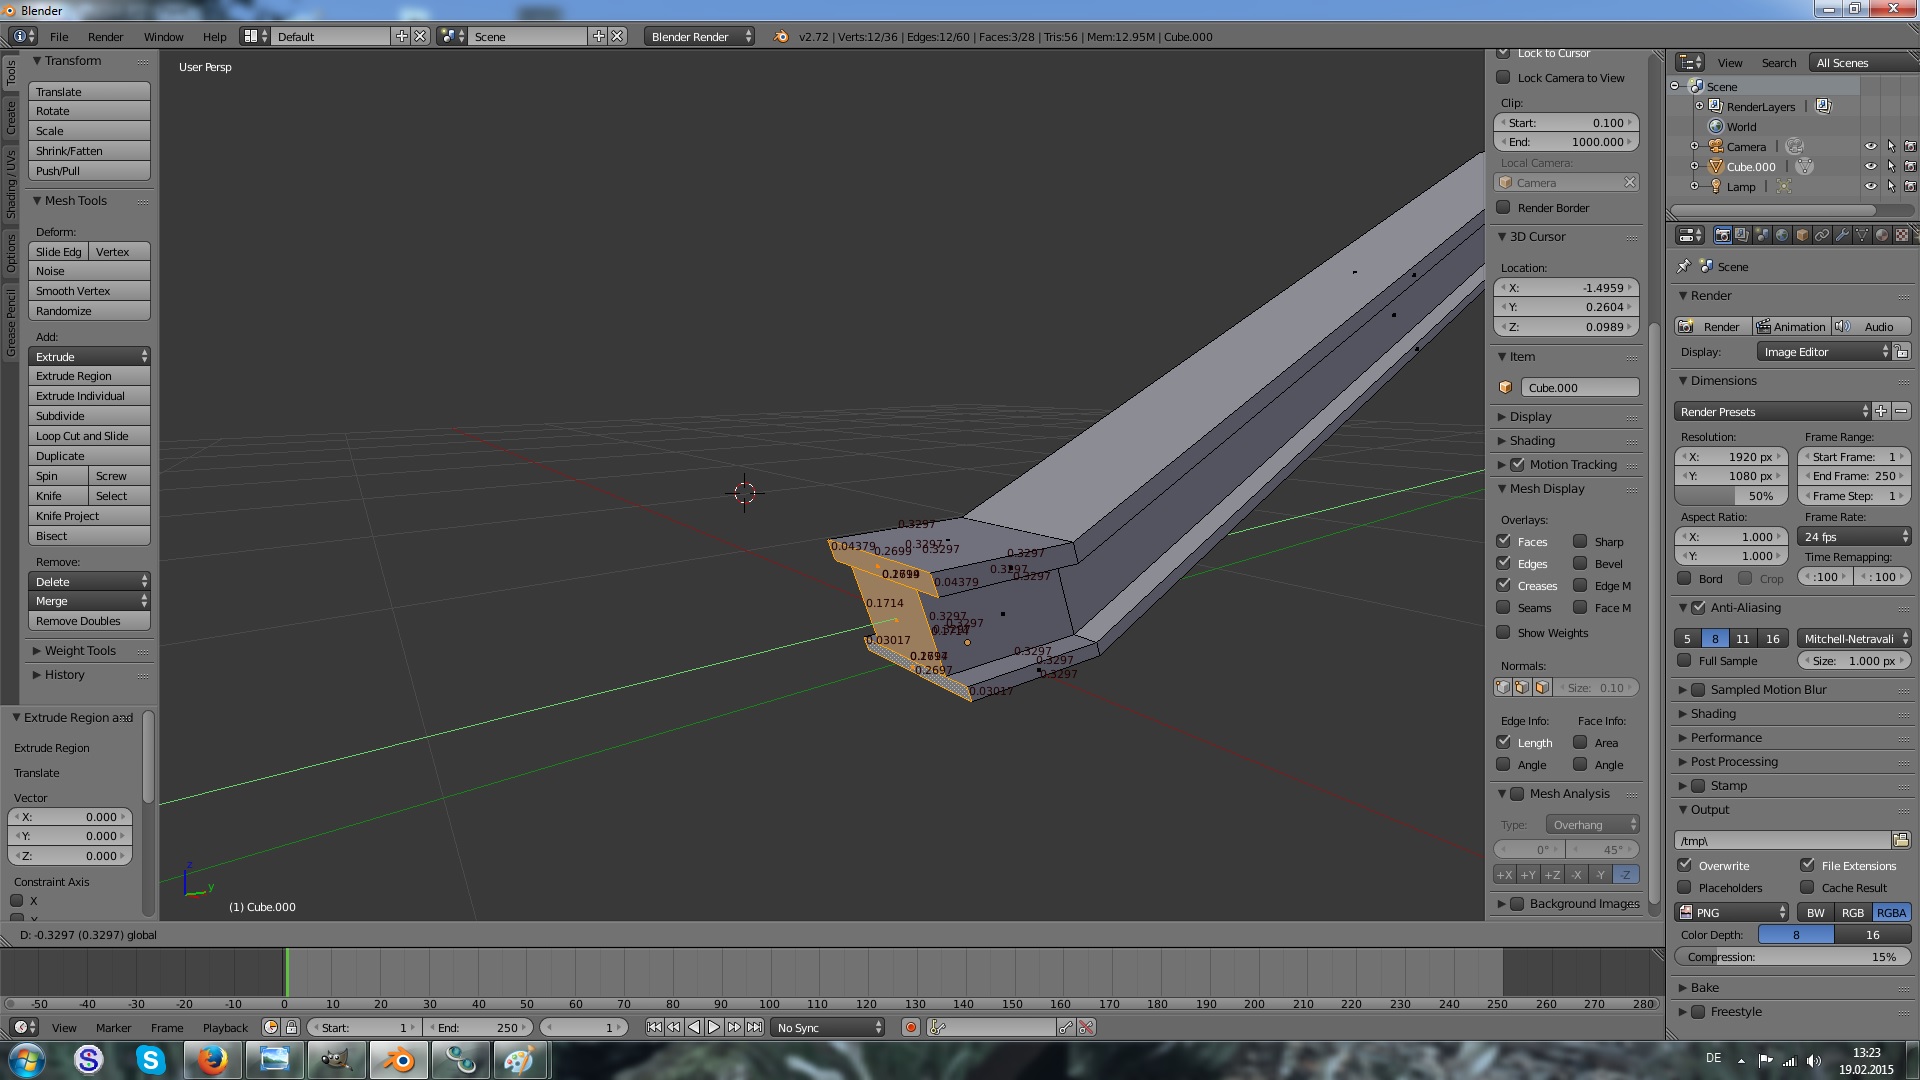Image resolution: width=1920 pixels, height=1080 pixels.
Task: Open the Material properties sphere icon
Action: (1882, 235)
